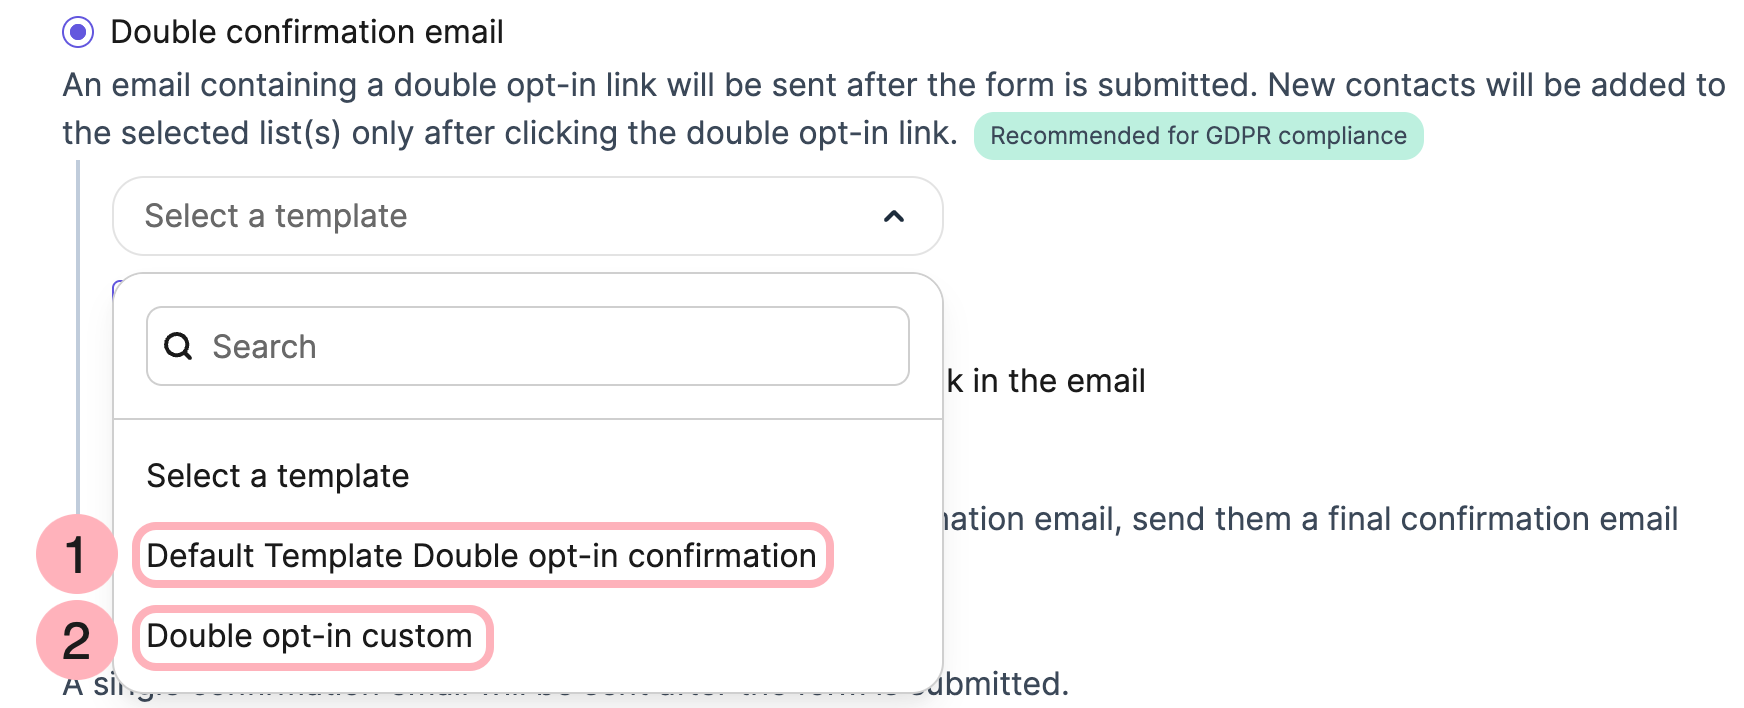Choose the blank "Select a template" list option
This screenshot has height=708, width=1744.
click(277, 476)
